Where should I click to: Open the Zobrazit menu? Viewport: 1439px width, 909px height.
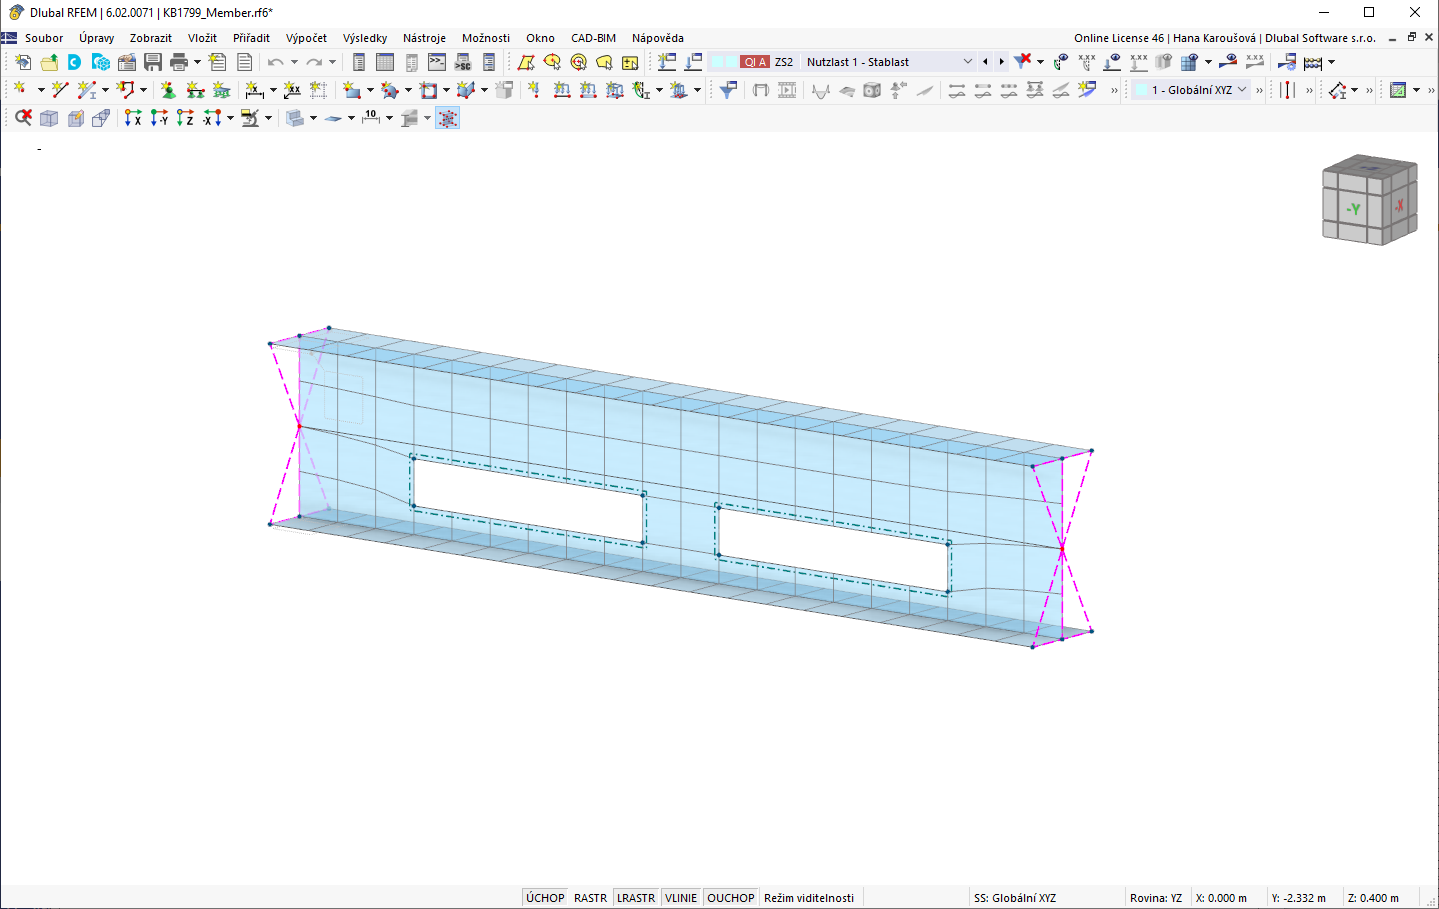151,38
